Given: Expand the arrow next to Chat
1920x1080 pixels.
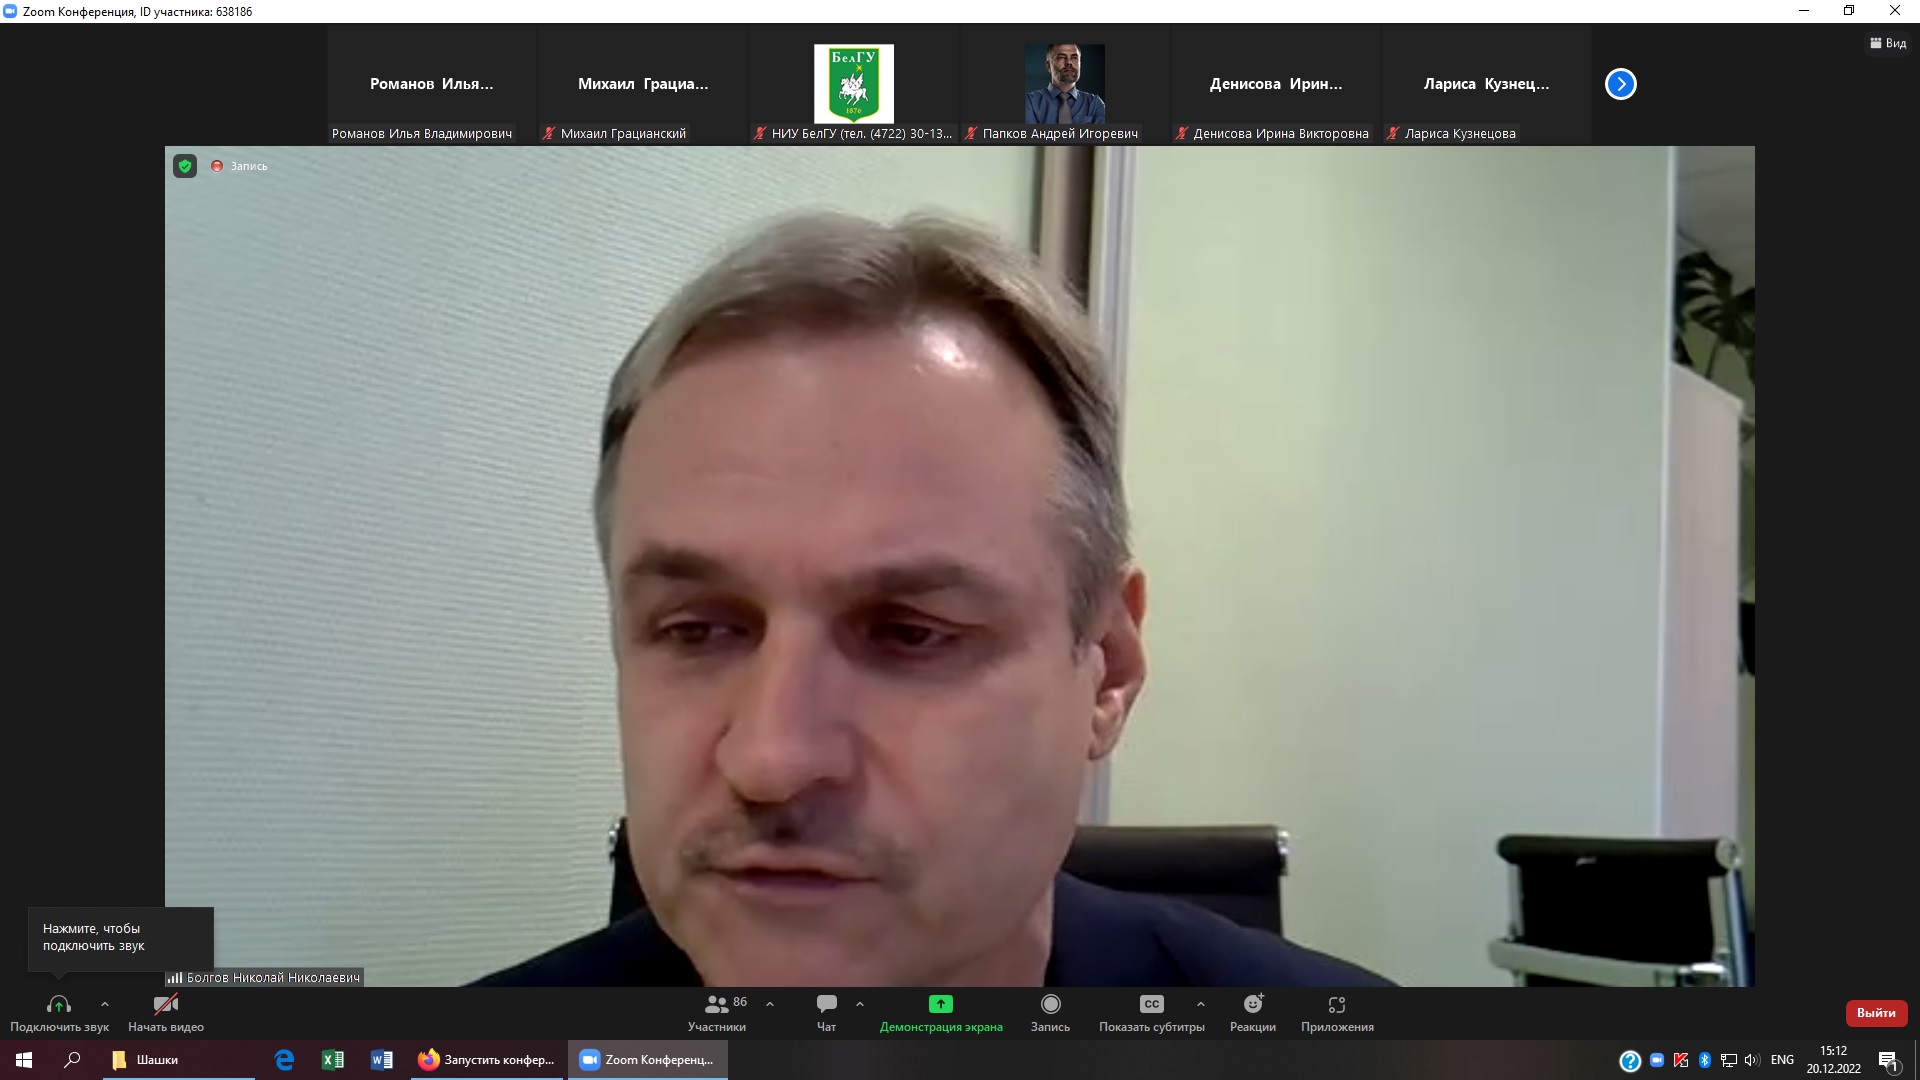Looking at the screenshot, I should pos(860,1004).
